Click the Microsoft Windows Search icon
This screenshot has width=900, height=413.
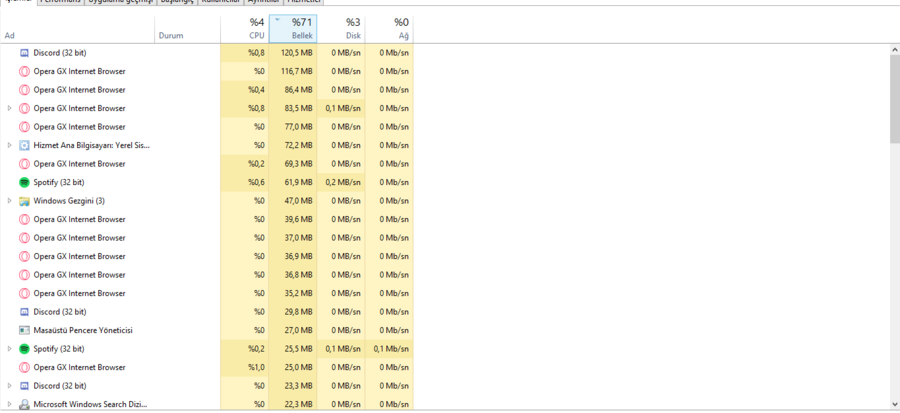pos(25,404)
